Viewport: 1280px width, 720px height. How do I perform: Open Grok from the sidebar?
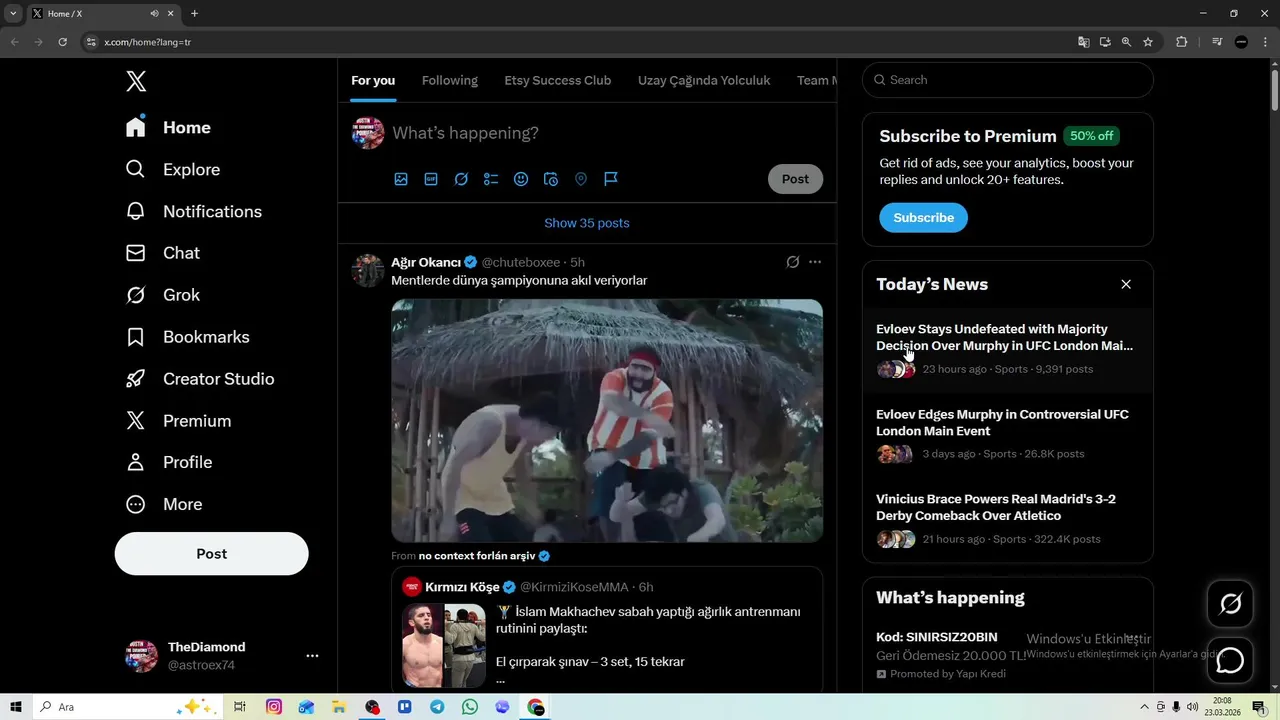162,295
